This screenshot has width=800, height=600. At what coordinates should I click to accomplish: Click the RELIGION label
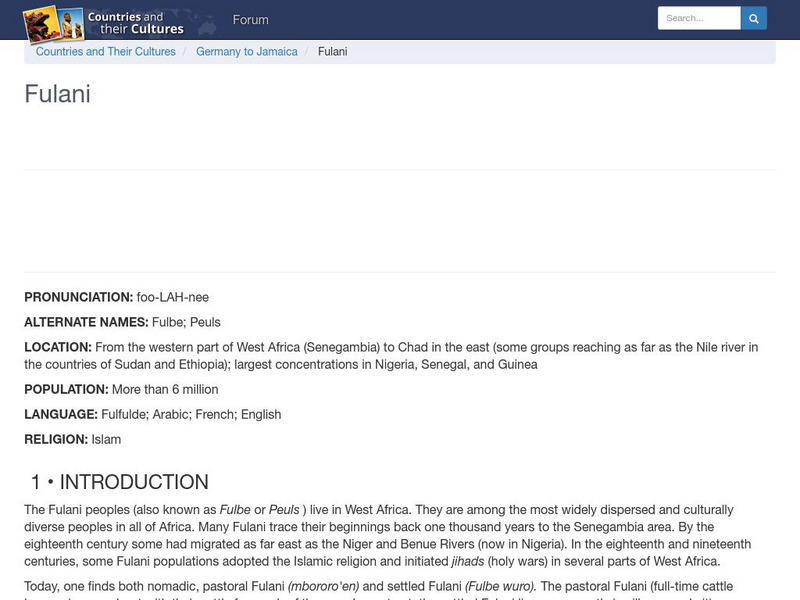coord(56,439)
